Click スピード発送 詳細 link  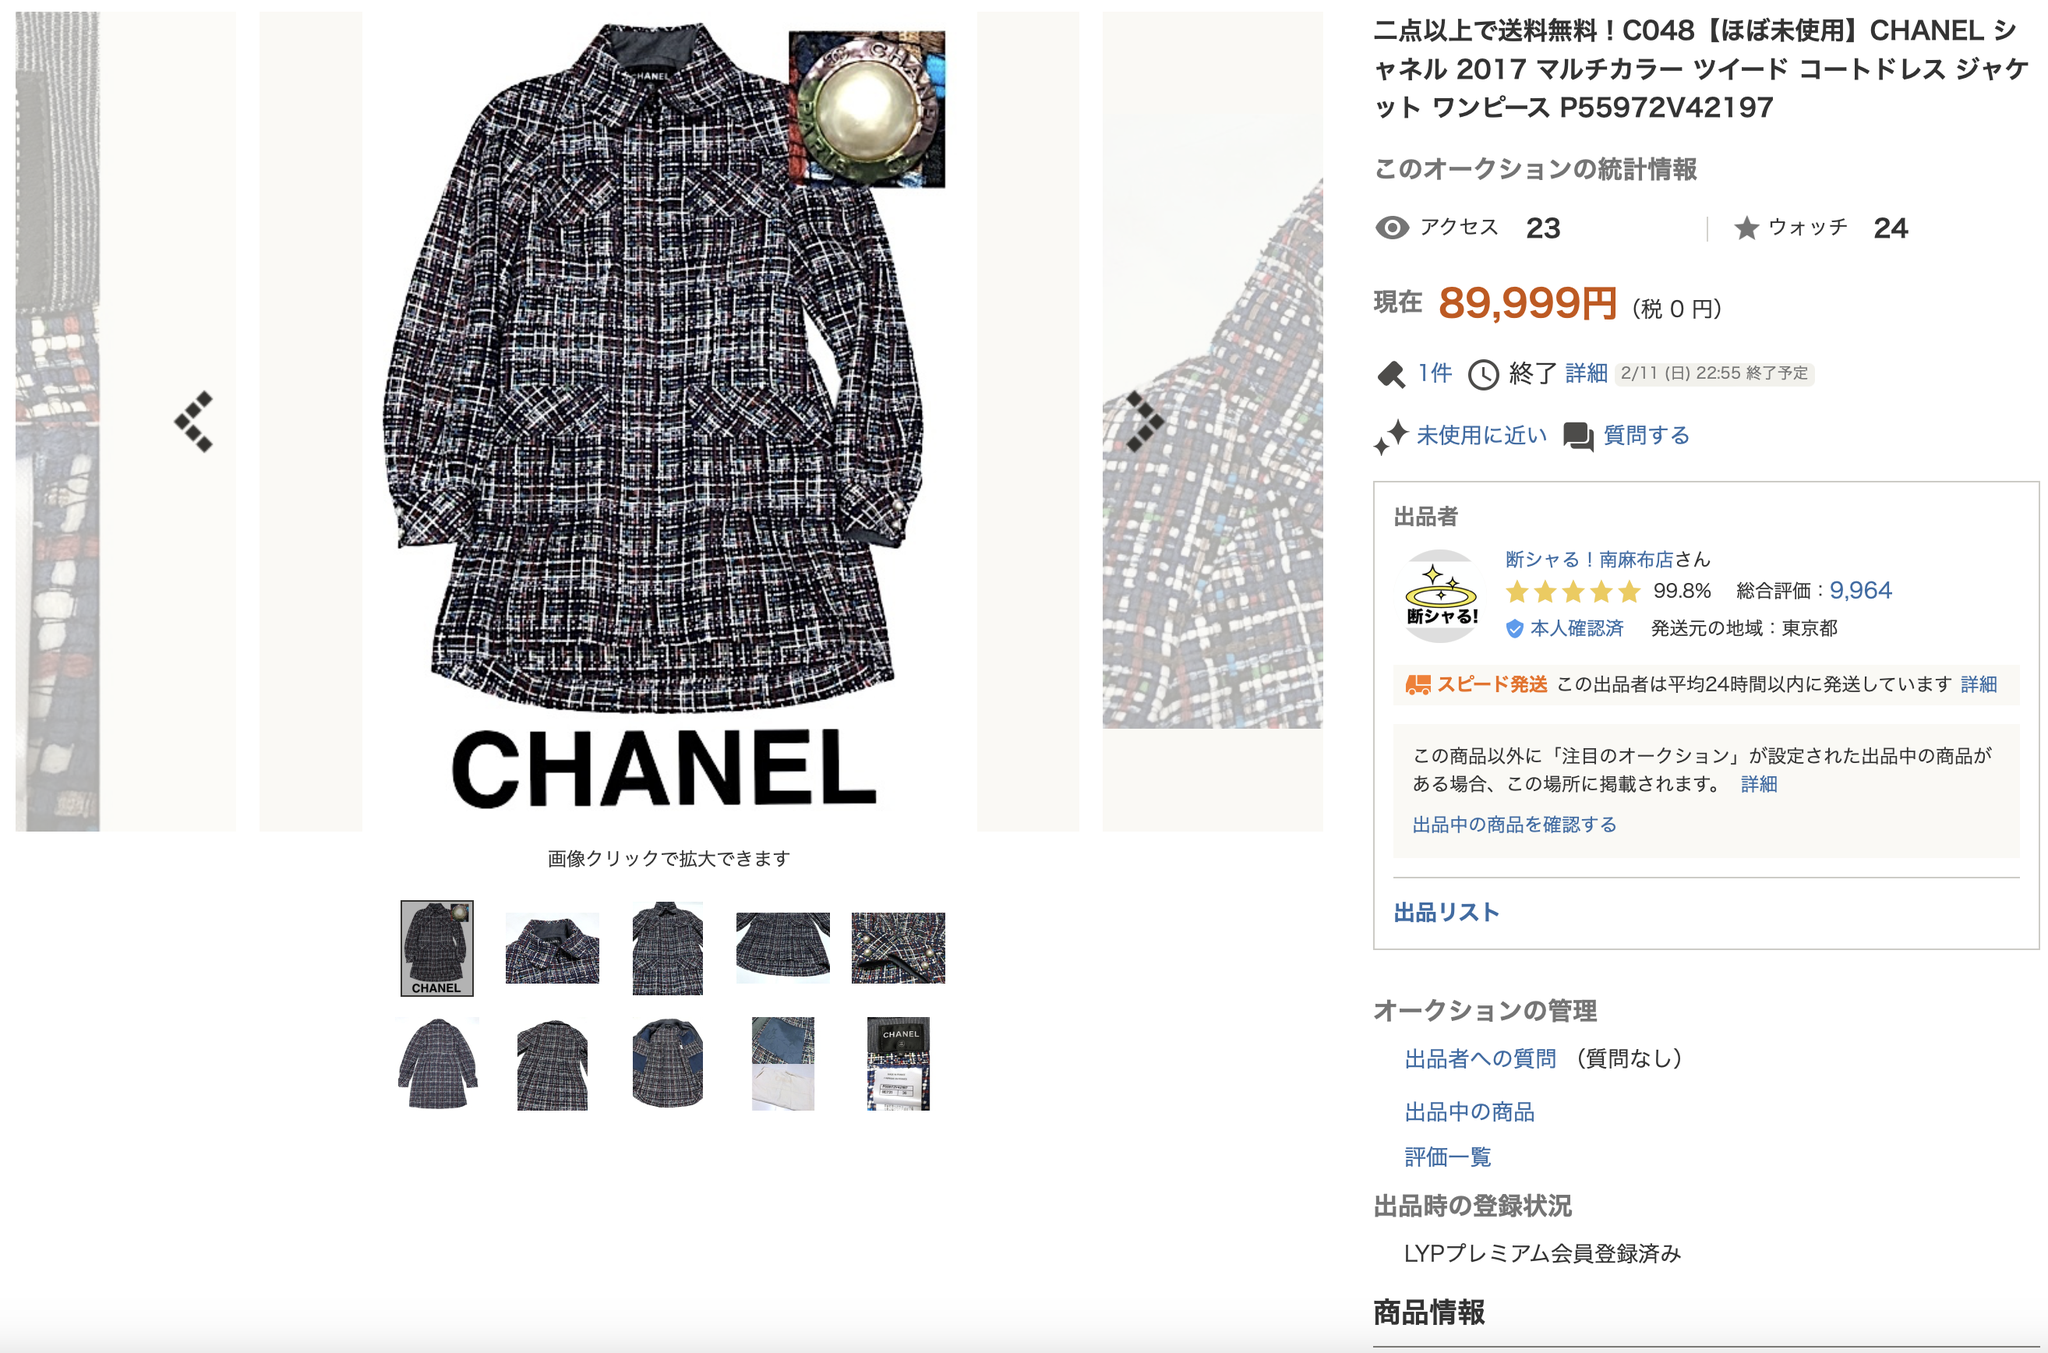1978,685
